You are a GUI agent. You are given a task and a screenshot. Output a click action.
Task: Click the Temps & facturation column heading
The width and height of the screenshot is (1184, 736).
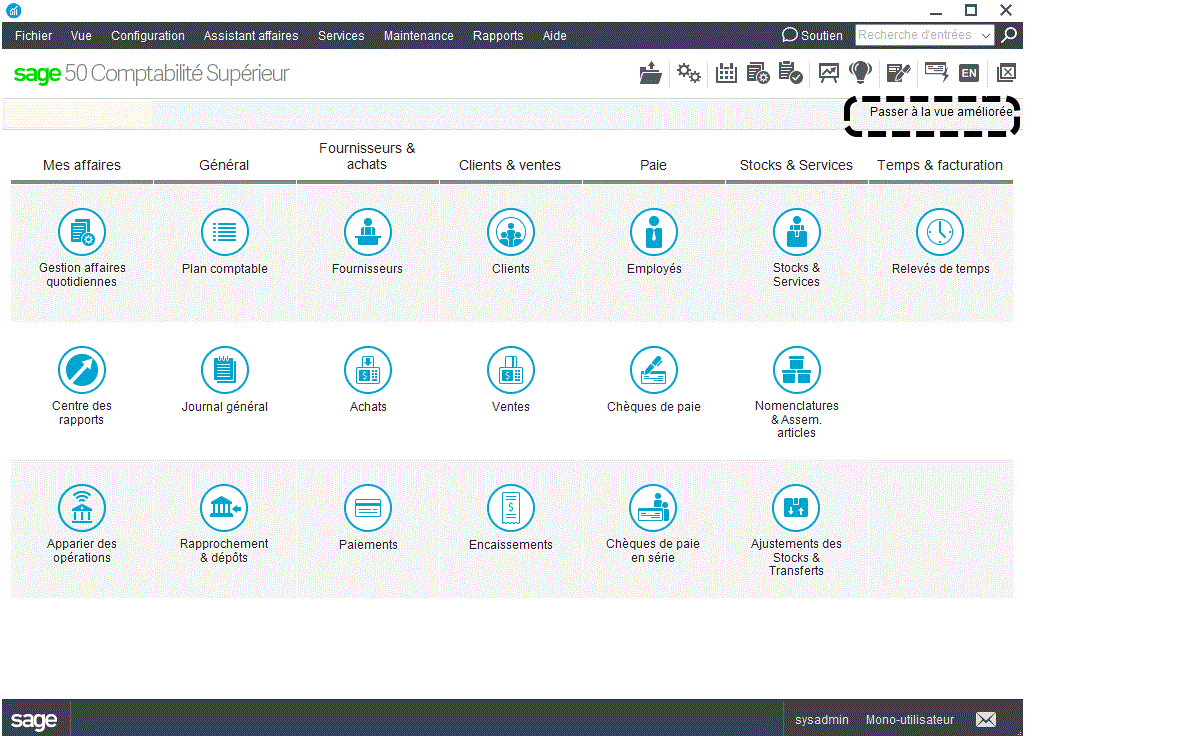[x=939, y=165]
